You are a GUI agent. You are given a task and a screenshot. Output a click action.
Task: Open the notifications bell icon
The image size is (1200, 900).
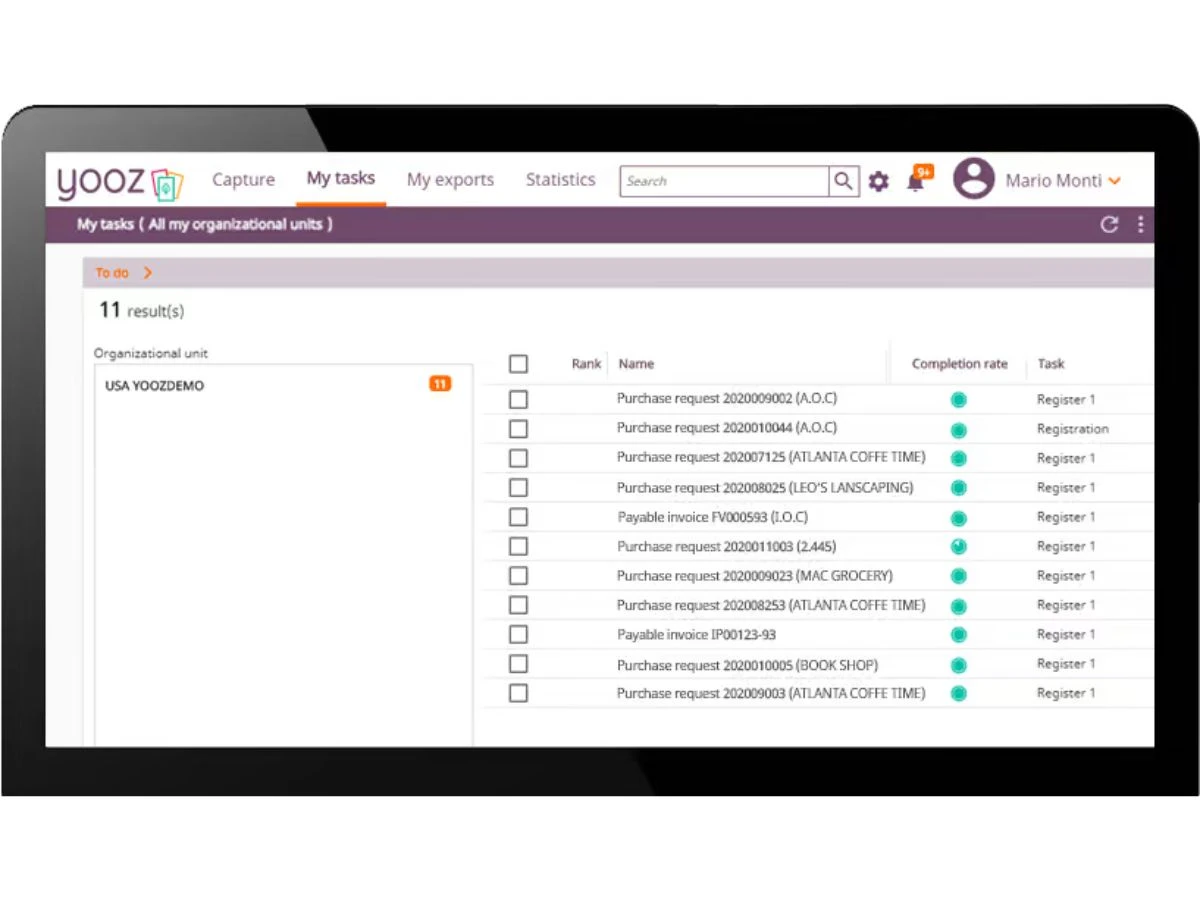coord(915,181)
